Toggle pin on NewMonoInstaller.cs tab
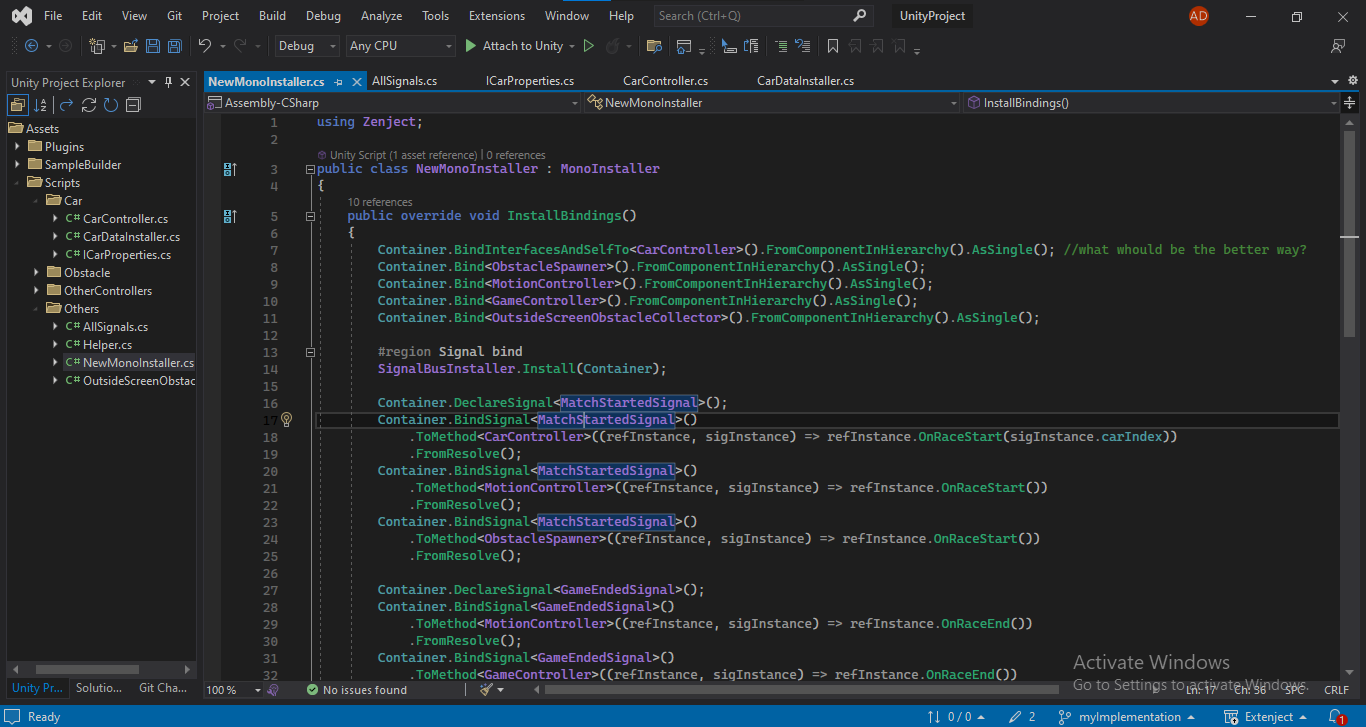 [339, 82]
